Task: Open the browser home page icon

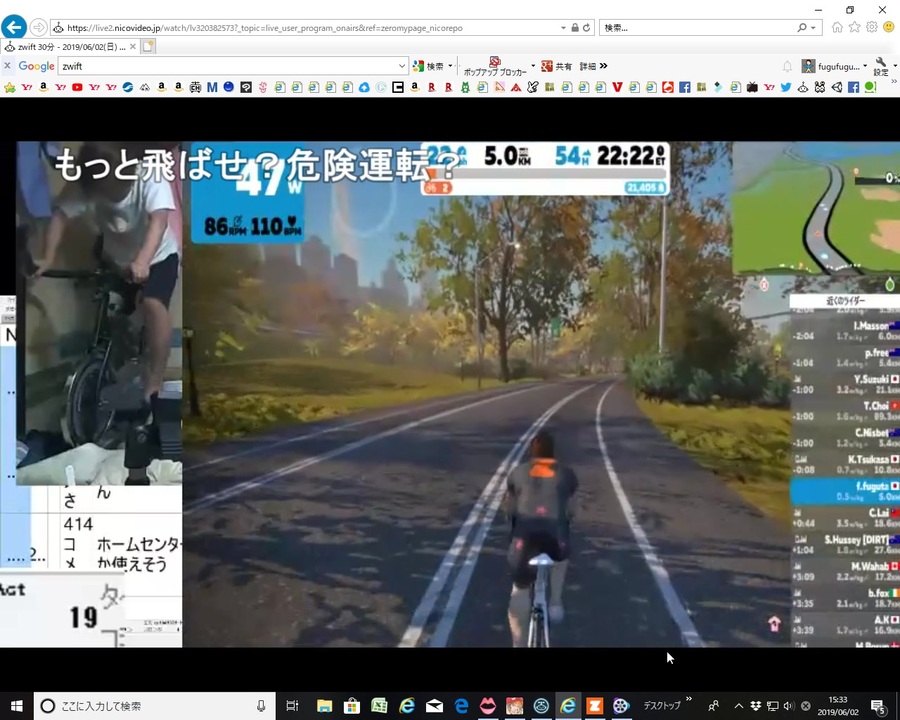Action: point(837,27)
